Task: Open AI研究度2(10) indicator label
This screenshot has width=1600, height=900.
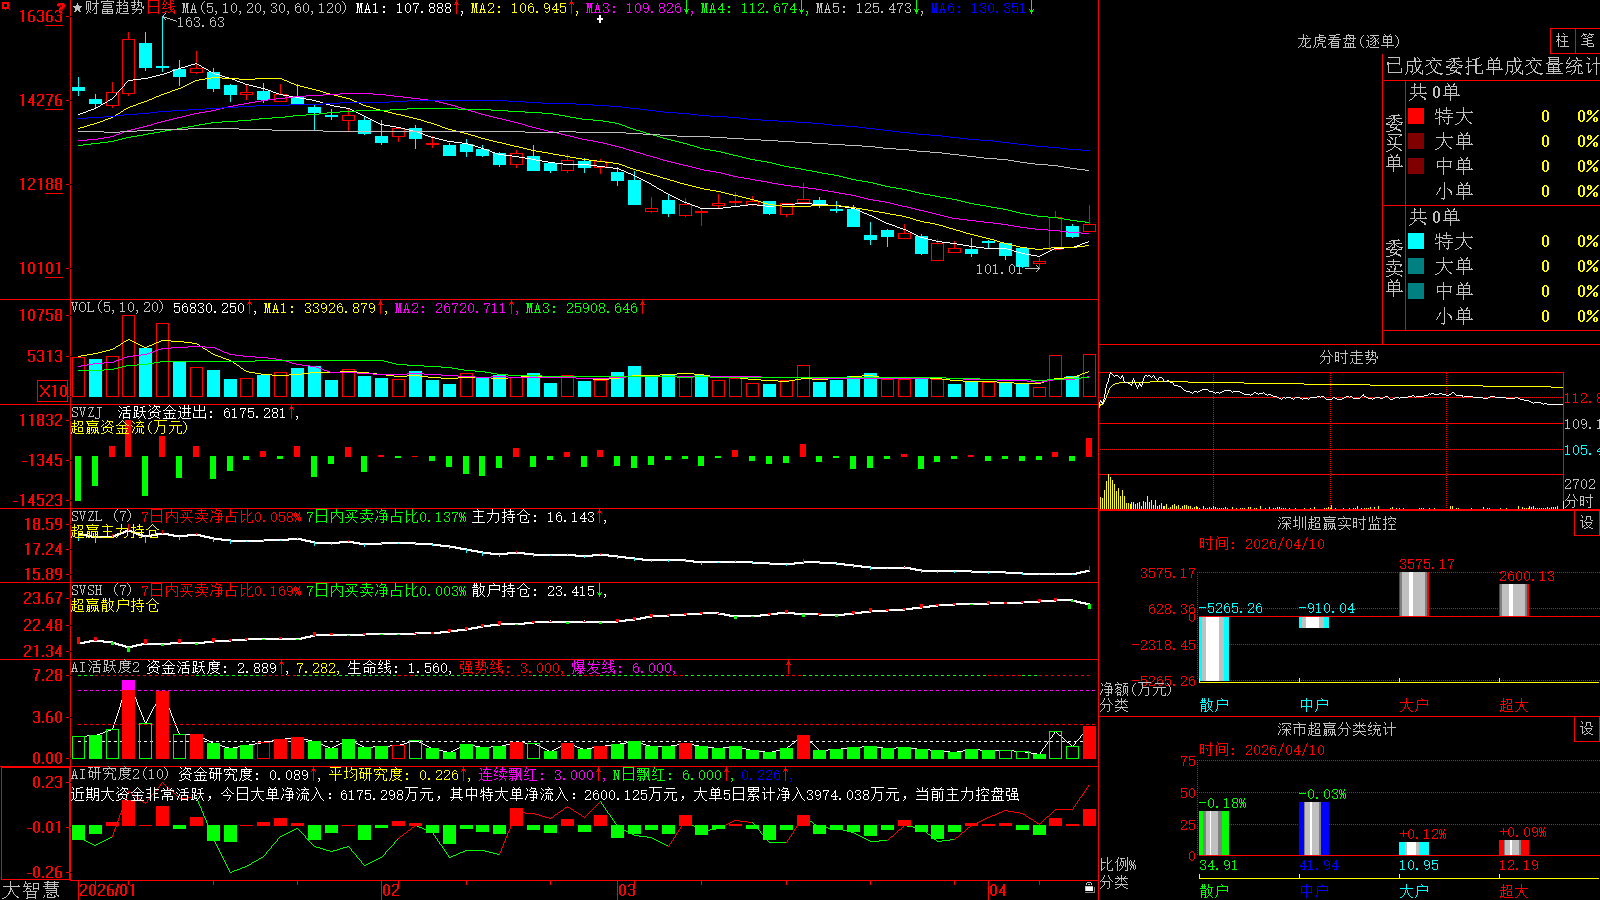Action: tap(120, 774)
